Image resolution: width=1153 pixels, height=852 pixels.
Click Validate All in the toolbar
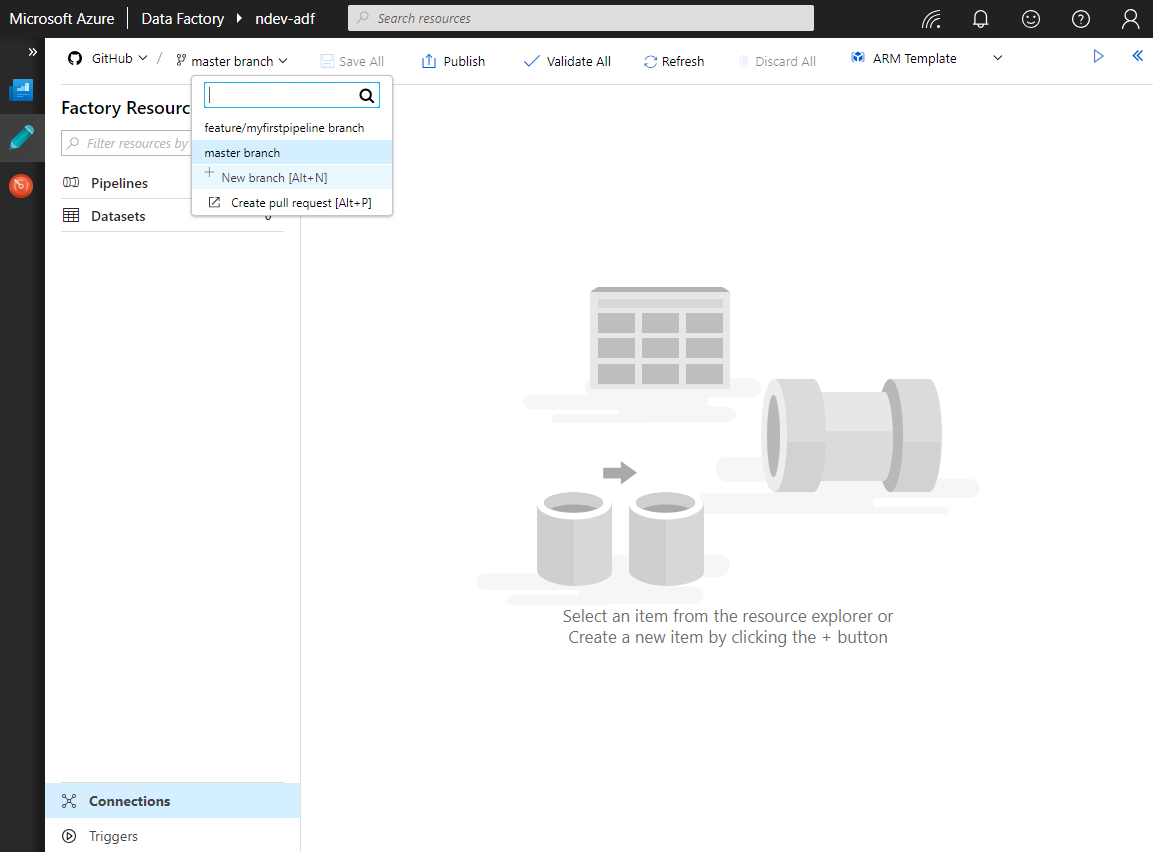(567, 61)
